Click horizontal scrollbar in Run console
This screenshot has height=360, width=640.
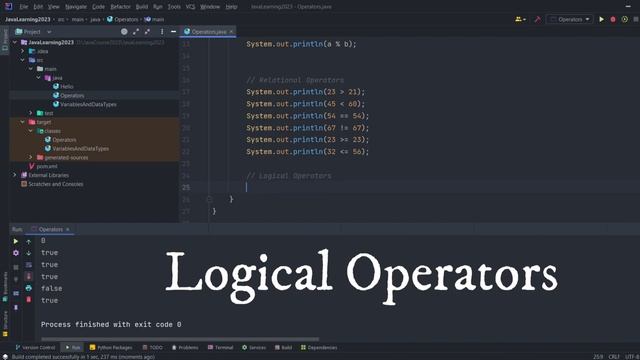(x=180, y=339)
